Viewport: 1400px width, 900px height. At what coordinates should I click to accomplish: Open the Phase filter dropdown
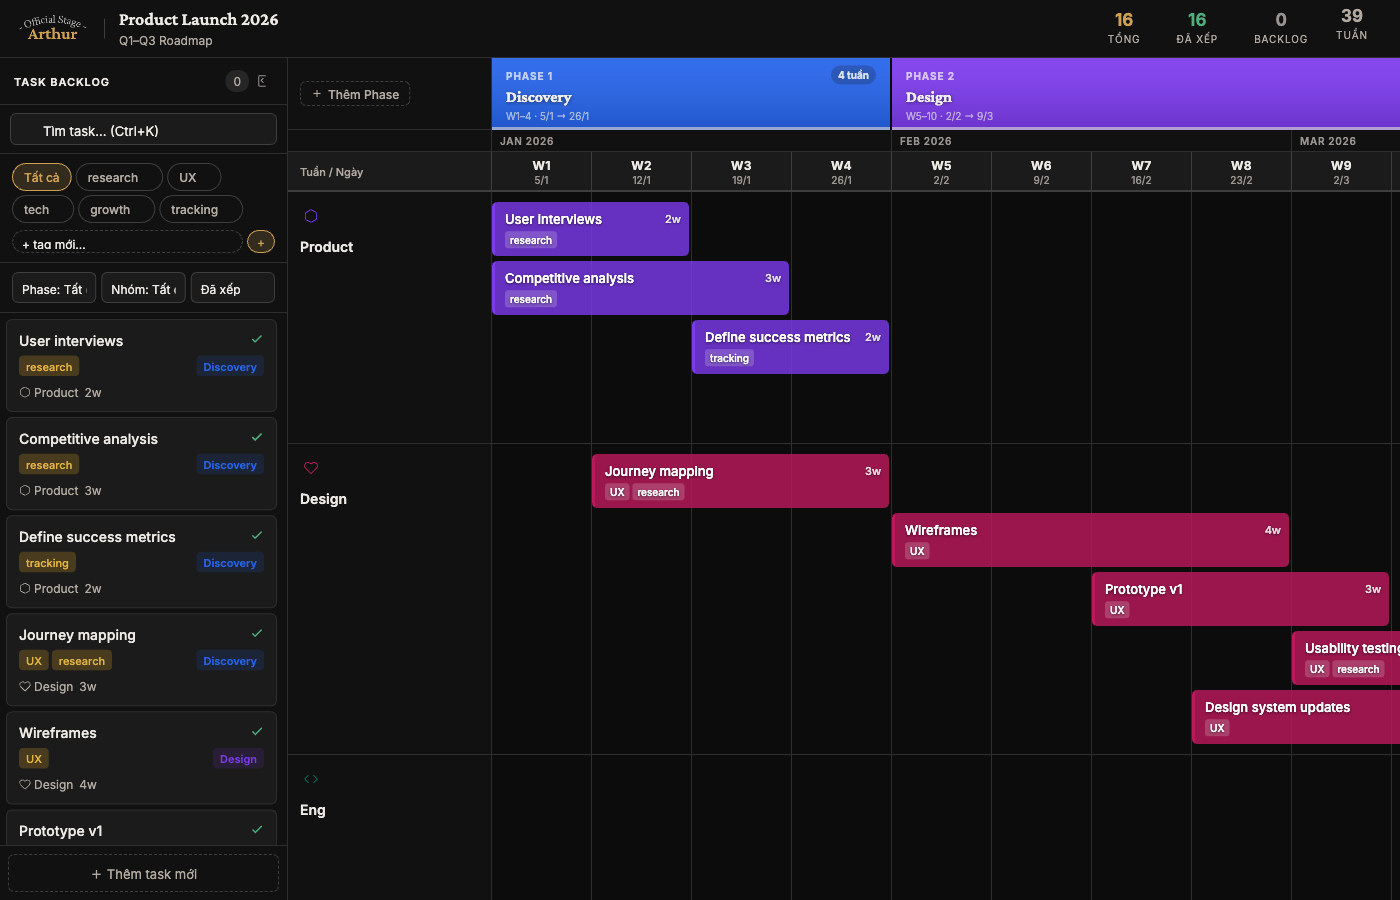[x=54, y=288]
